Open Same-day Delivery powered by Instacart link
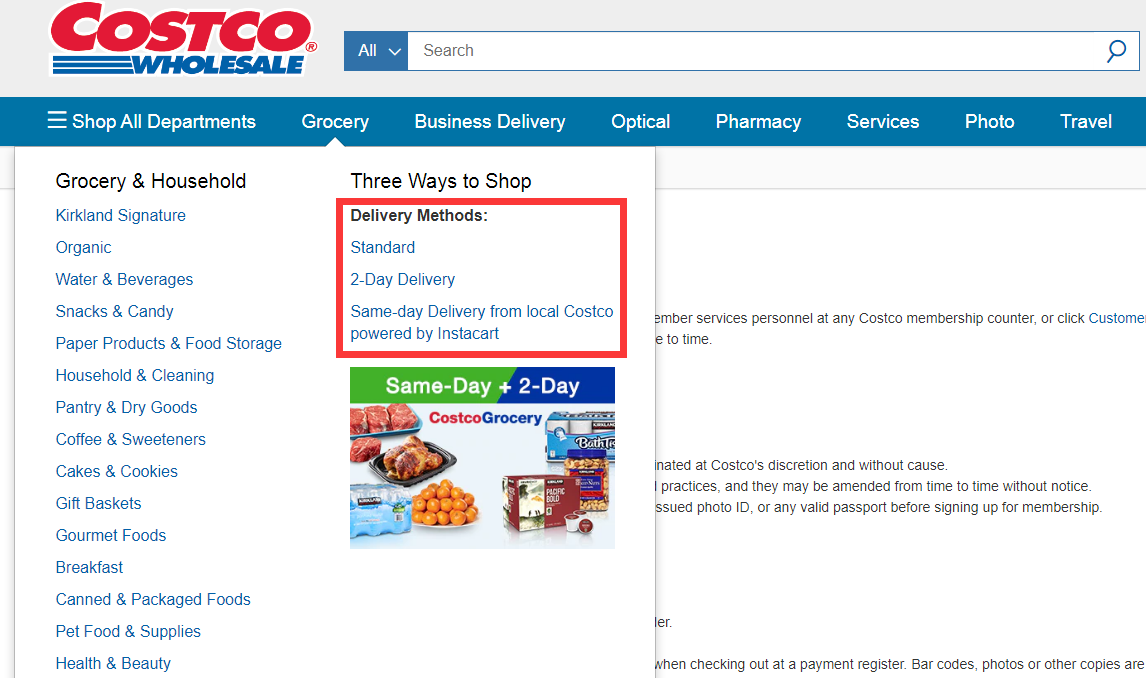 point(482,322)
